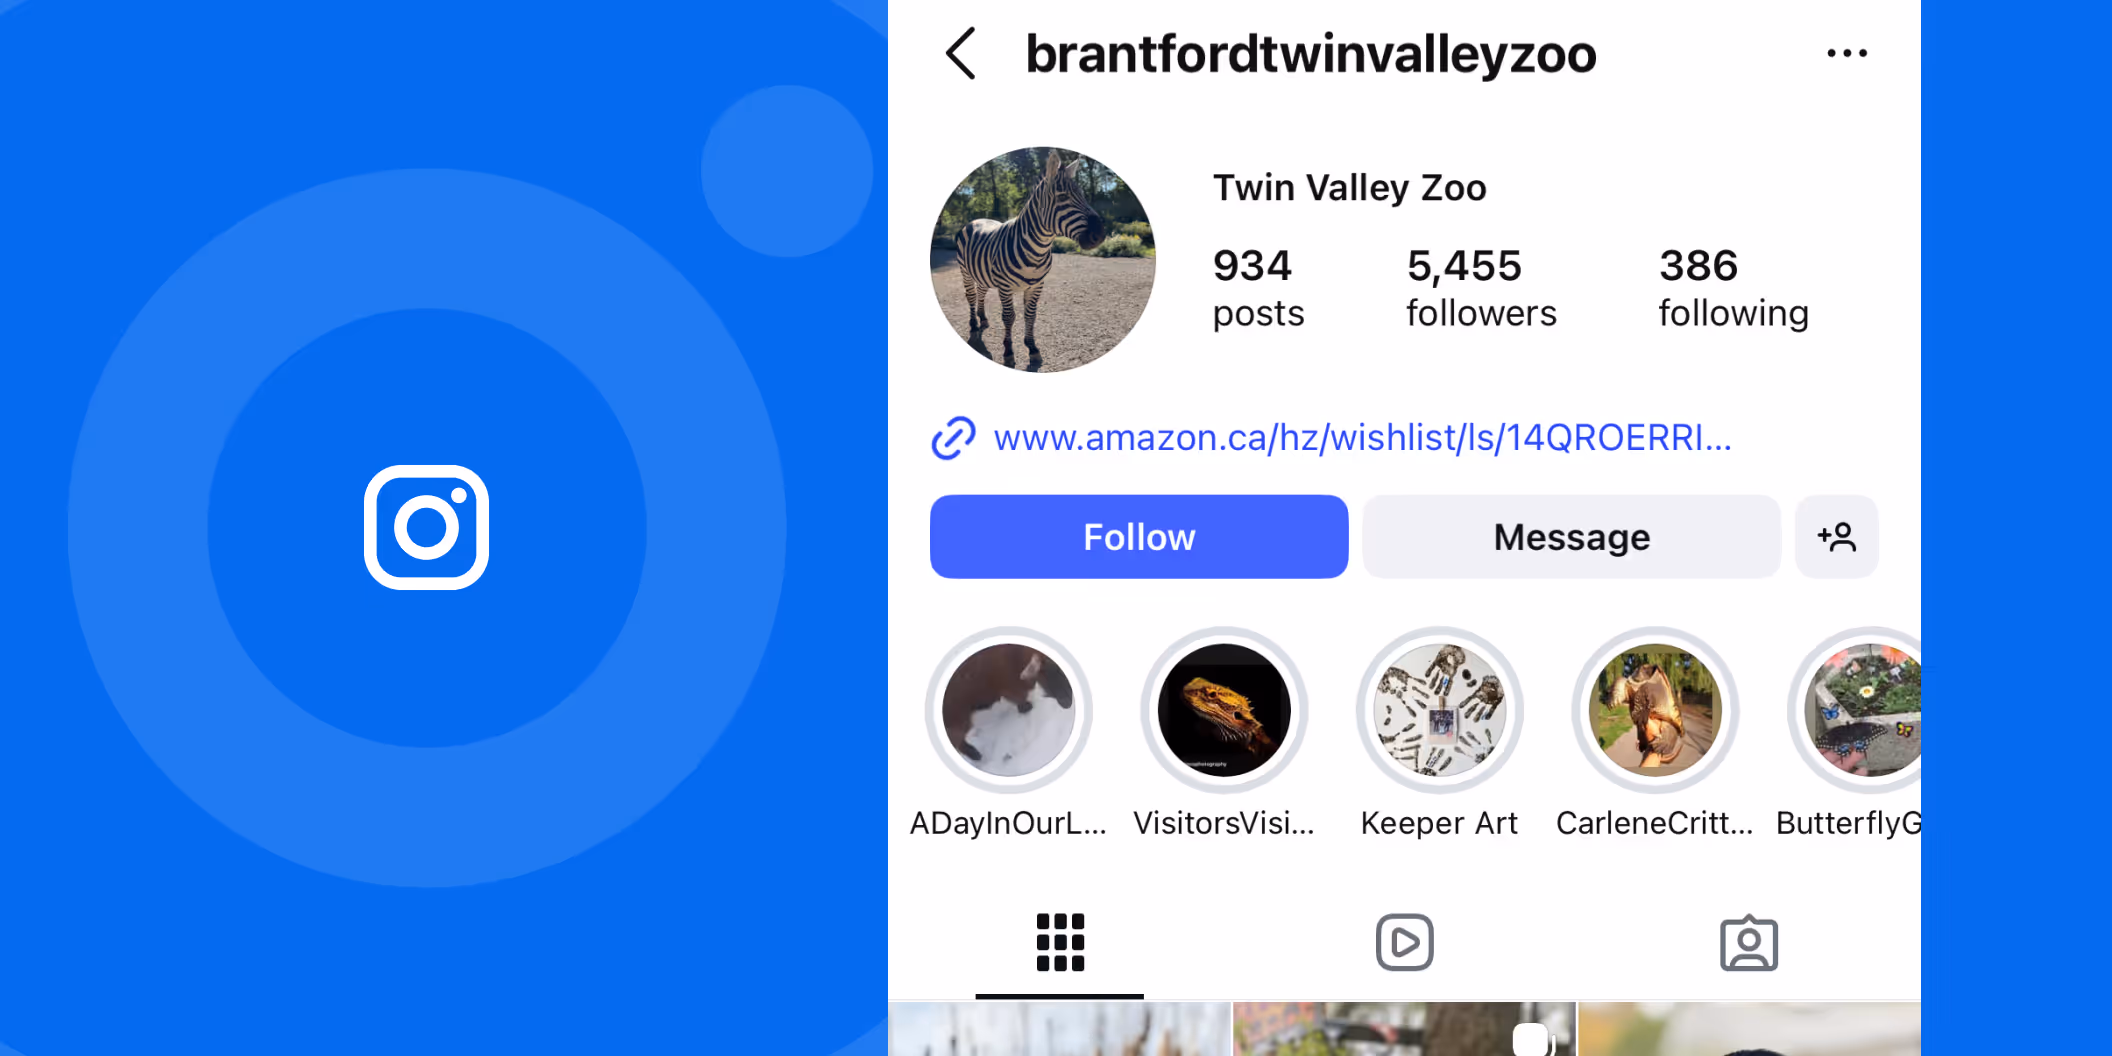Click the Message button

tap(1571, 537)
